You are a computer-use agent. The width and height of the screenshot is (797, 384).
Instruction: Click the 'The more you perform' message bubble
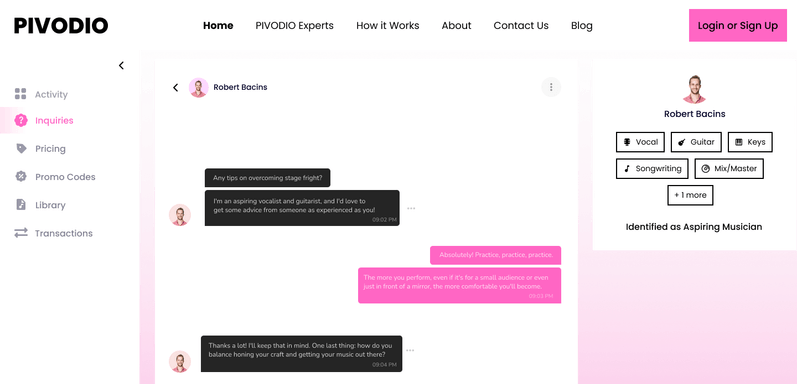tap(459, 285)
